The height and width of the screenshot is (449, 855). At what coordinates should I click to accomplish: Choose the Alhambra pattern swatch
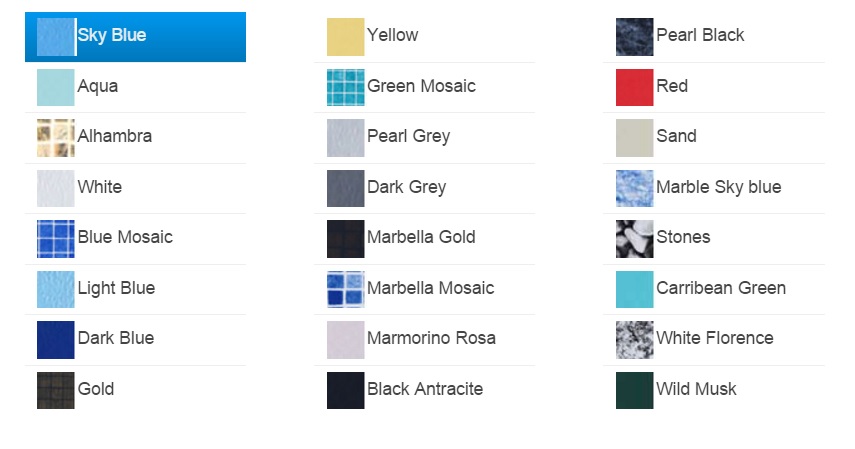pos(56,137)
